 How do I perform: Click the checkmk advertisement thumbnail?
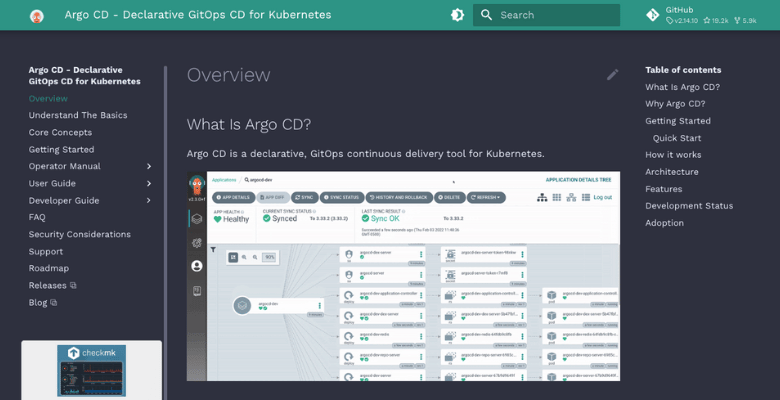click(92, 371)
